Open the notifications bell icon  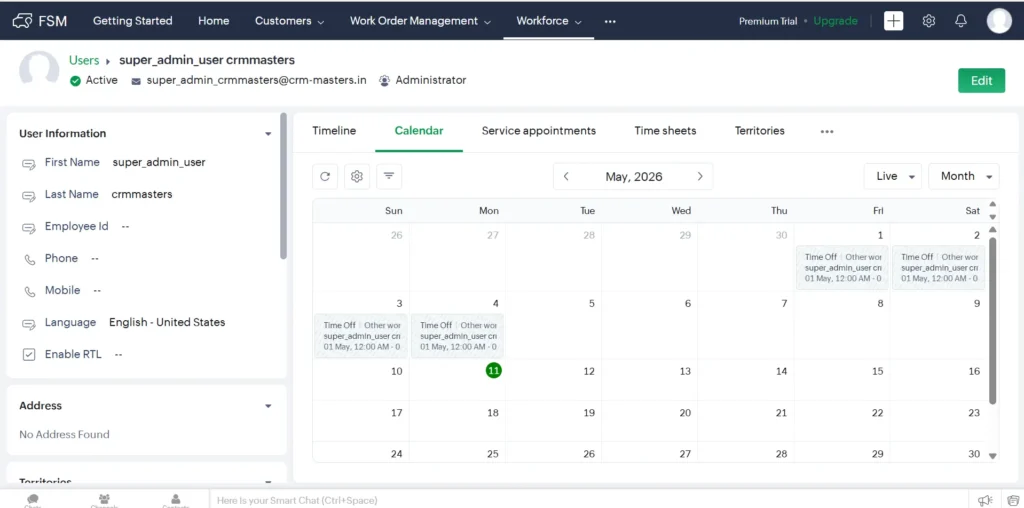(961, 21)
